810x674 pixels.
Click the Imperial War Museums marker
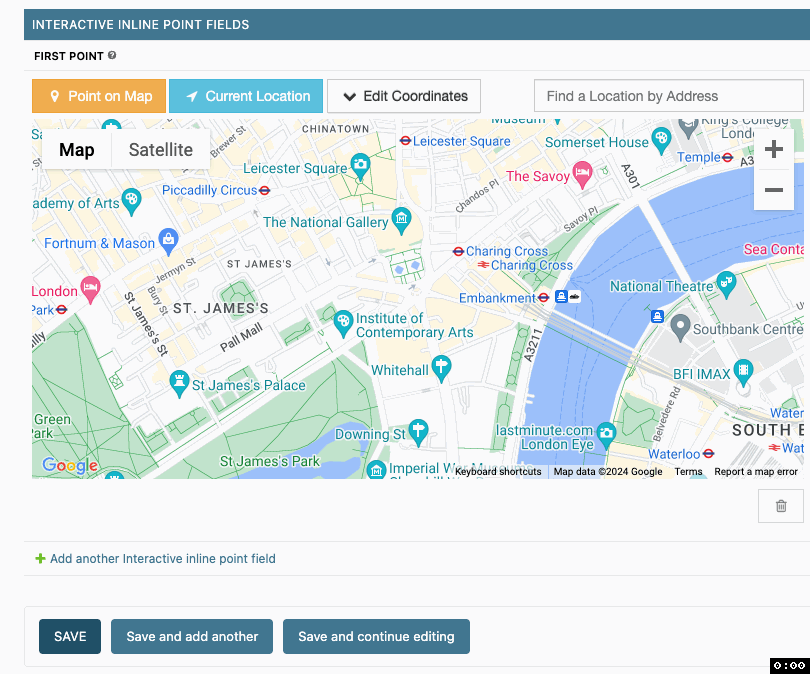tap(377, 469)
